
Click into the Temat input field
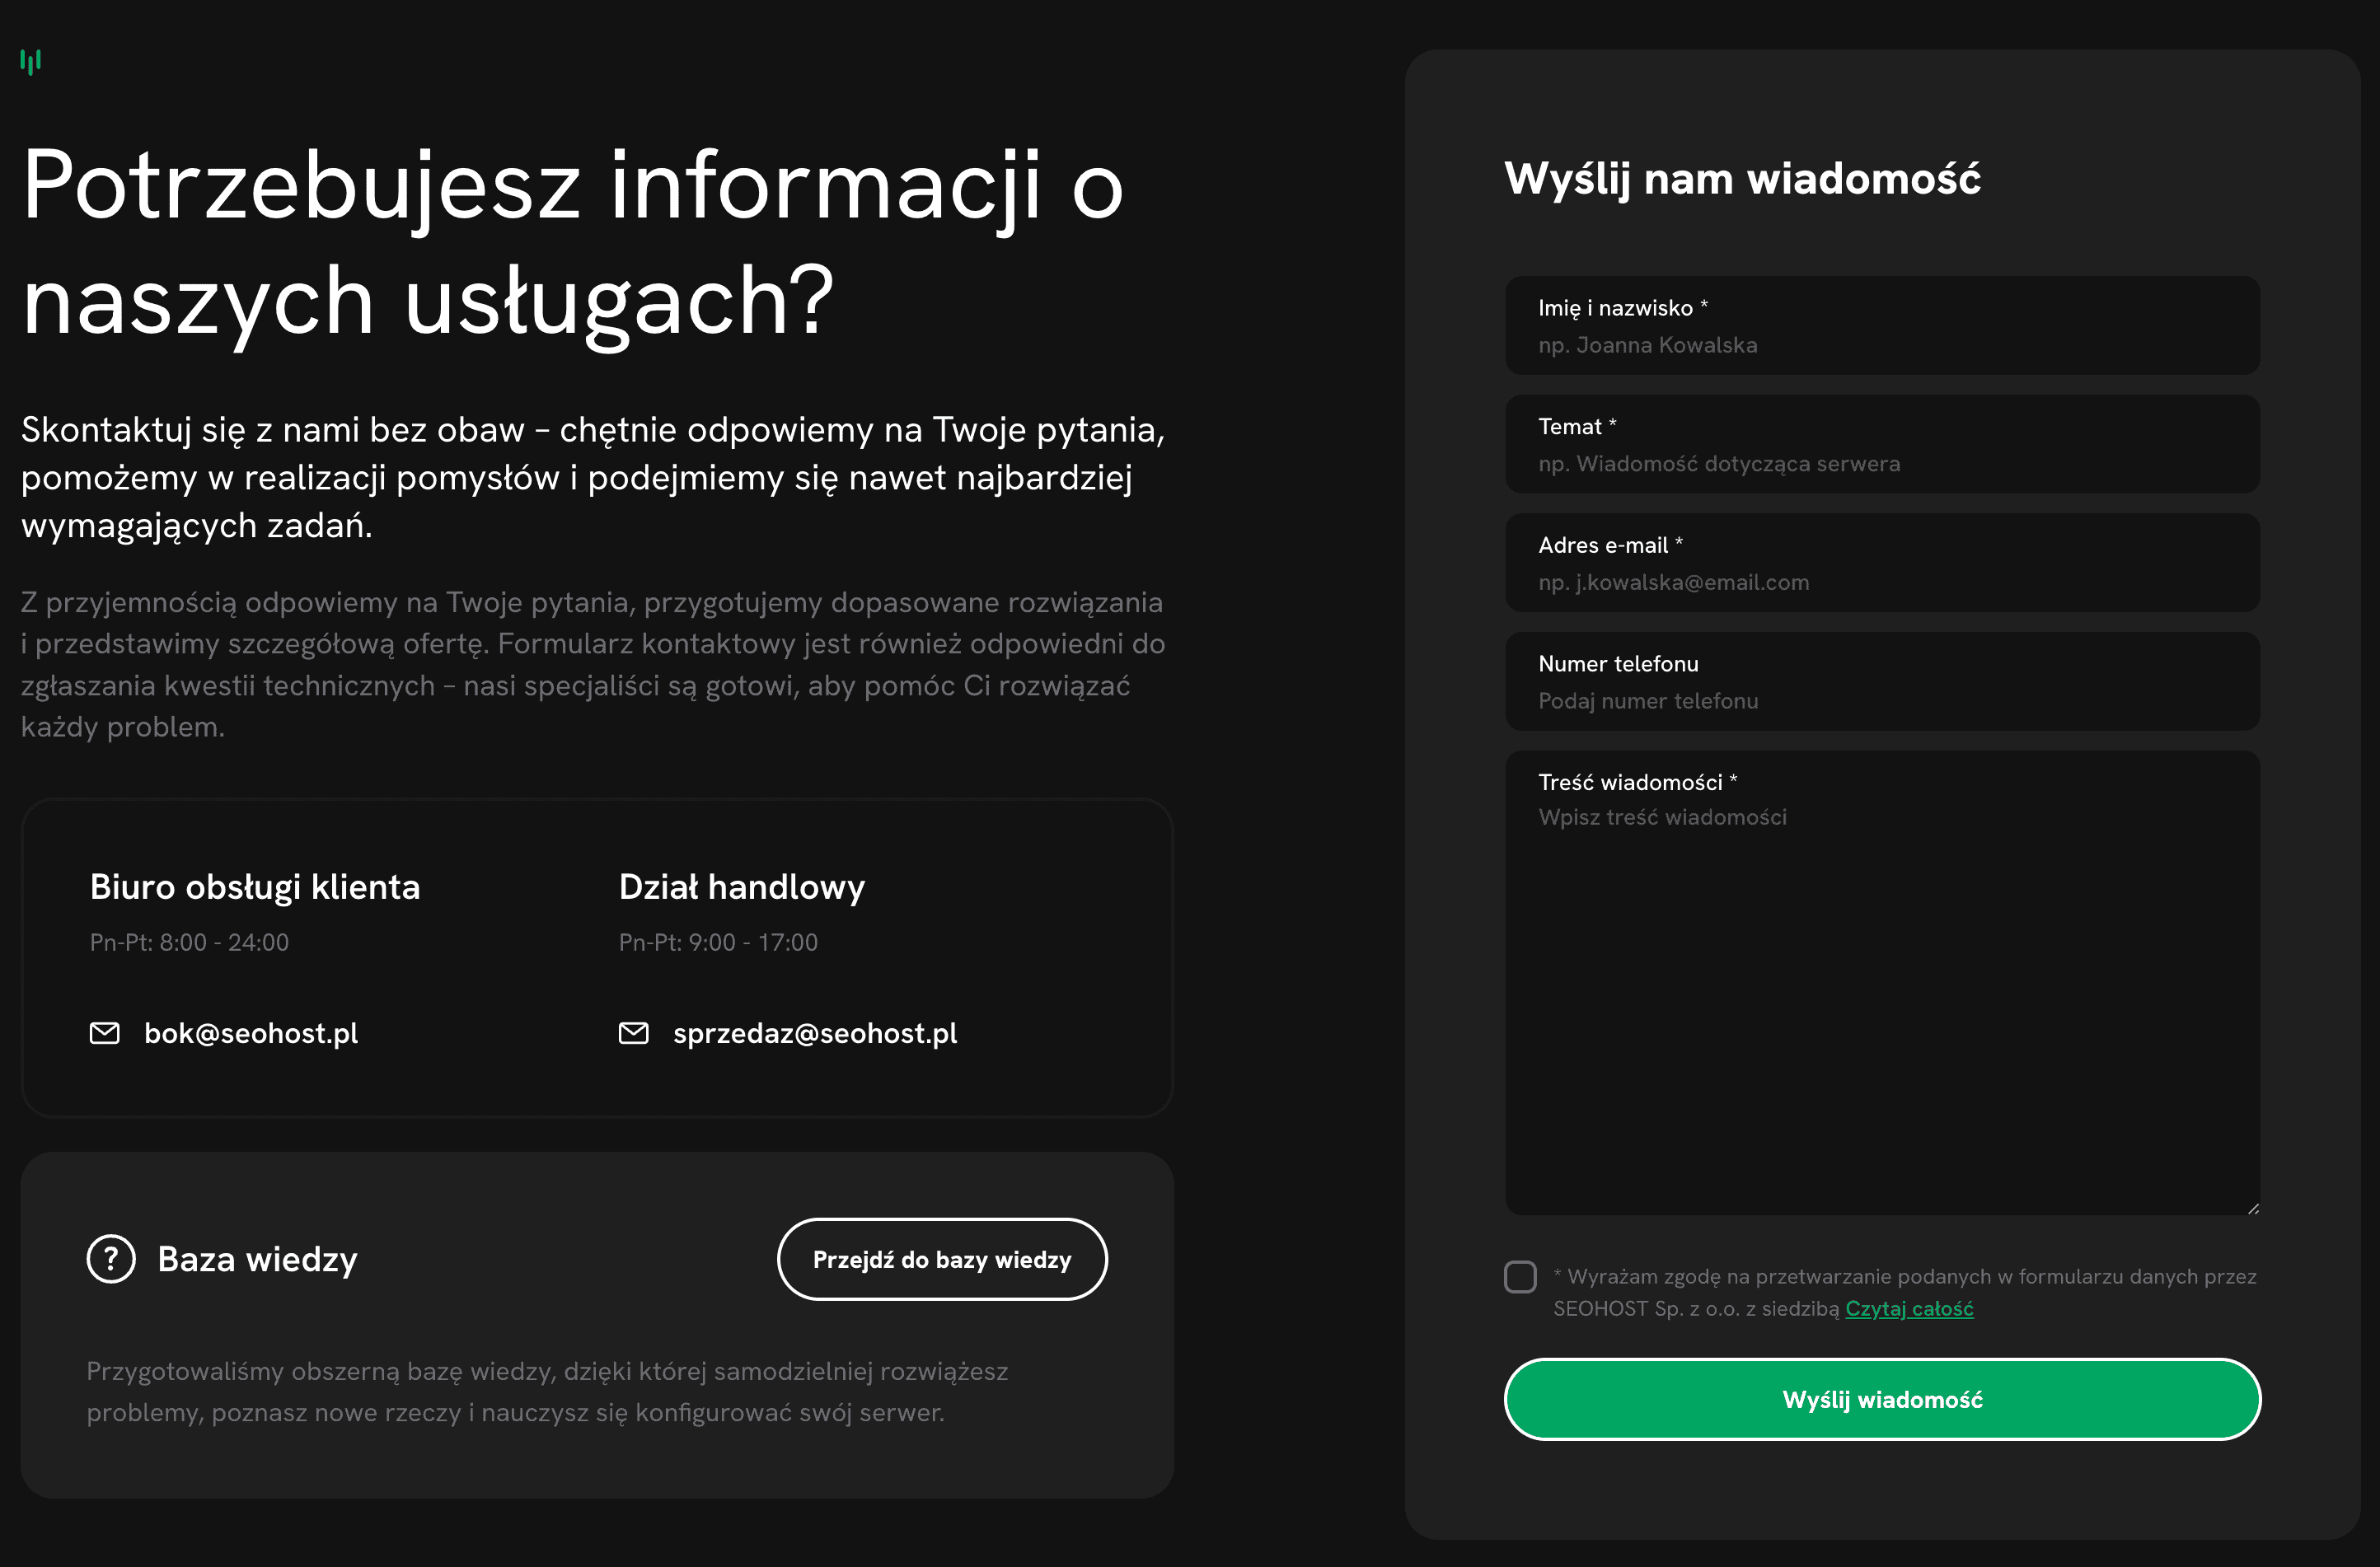click(1881, 463)
